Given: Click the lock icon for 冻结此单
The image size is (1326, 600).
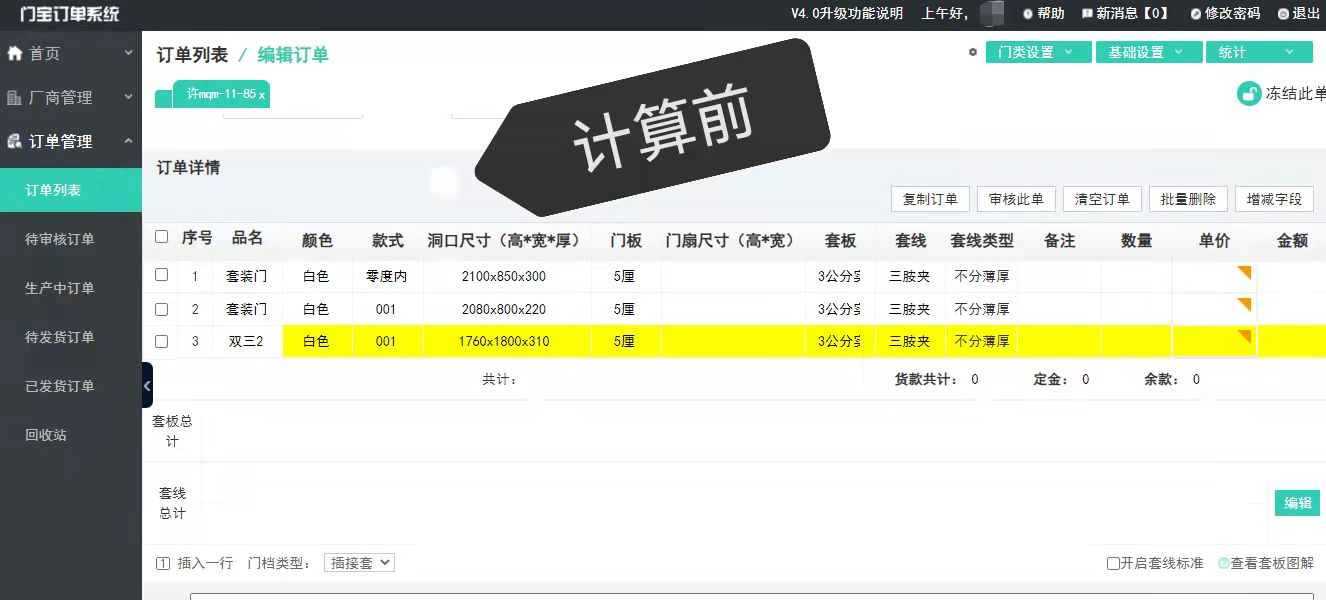Looking at the screenshot, I should coord(1249,94).
